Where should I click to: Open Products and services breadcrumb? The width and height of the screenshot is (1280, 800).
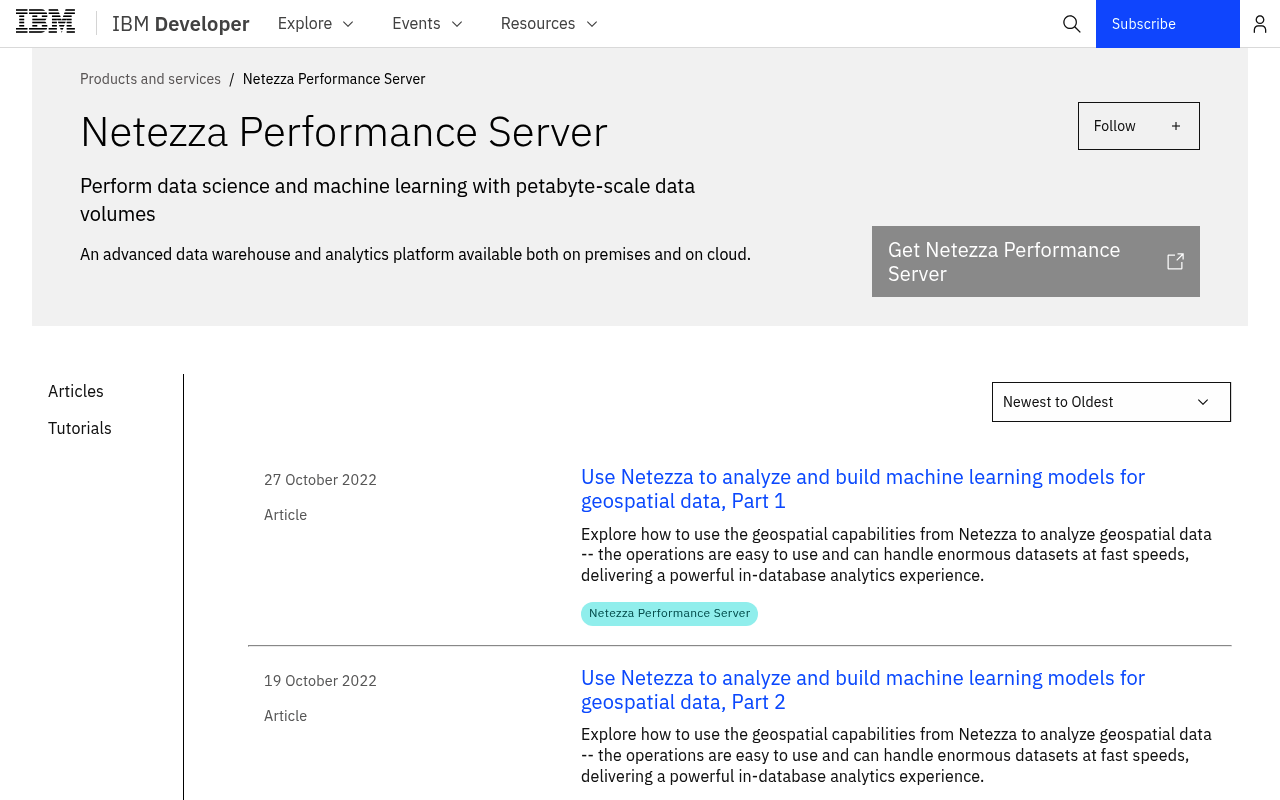150,79
